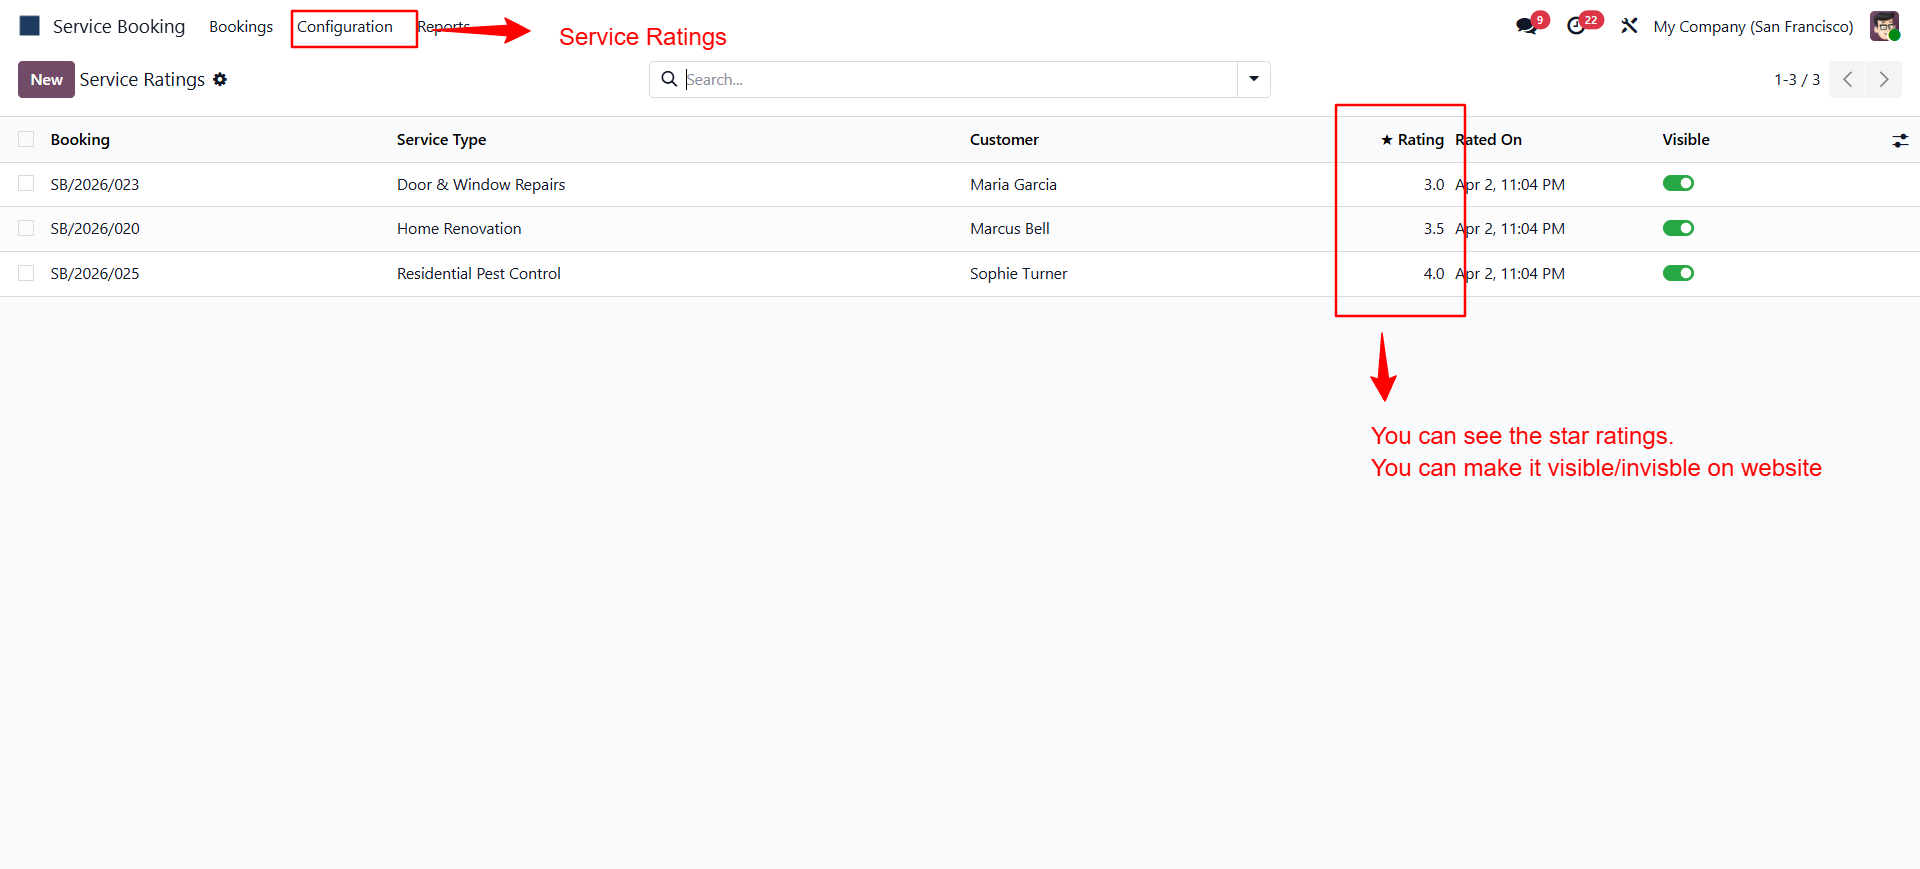Click the Service Ratings breadcrumb title
The width and height of the screenshot is (1920, 869).
click(x=142, y=79)
